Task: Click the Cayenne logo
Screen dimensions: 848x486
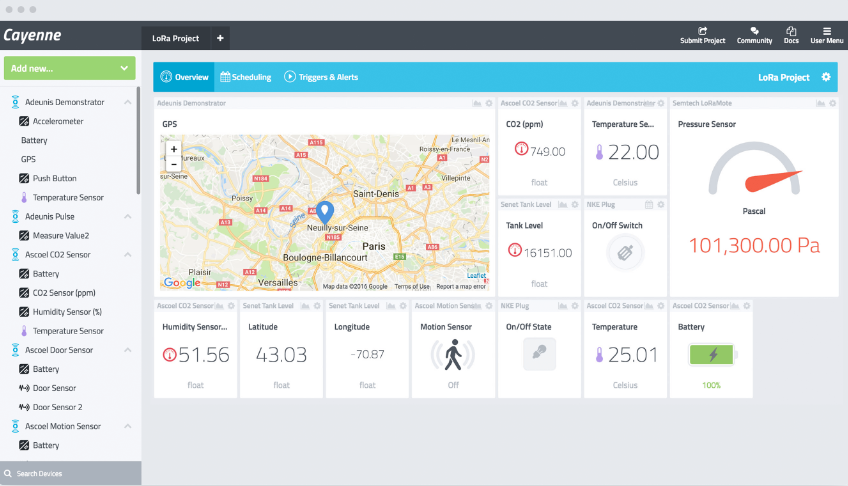Action: tap(32, 36)
